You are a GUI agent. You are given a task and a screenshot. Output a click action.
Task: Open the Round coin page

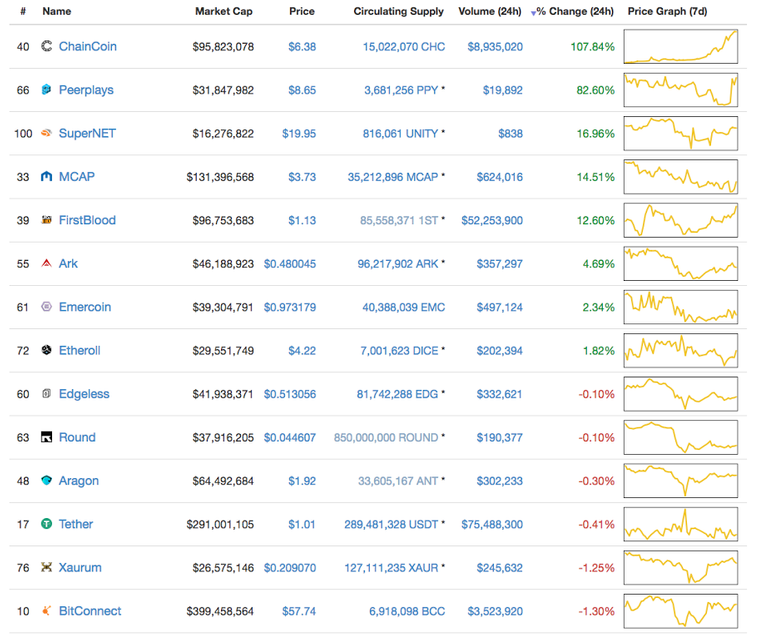coord(77,437)
